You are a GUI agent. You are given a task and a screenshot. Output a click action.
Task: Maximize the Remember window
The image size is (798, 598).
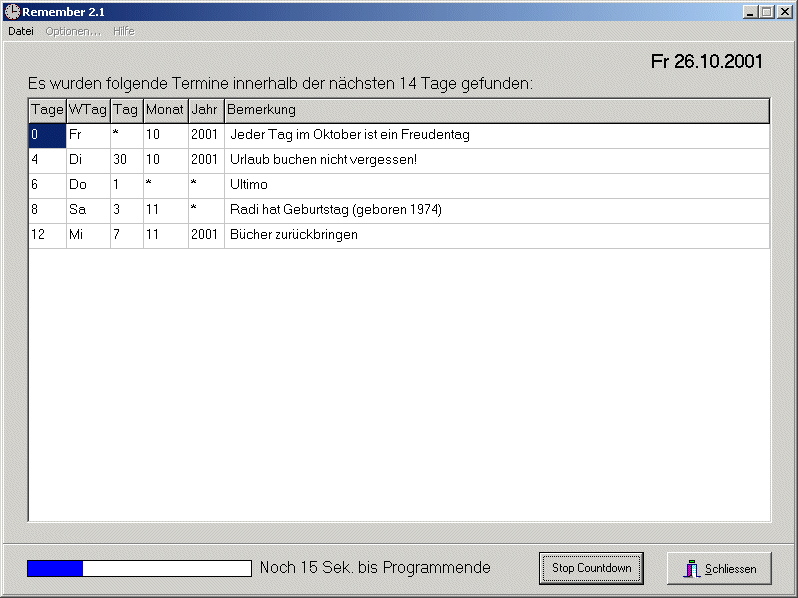[x=766, y=12]
